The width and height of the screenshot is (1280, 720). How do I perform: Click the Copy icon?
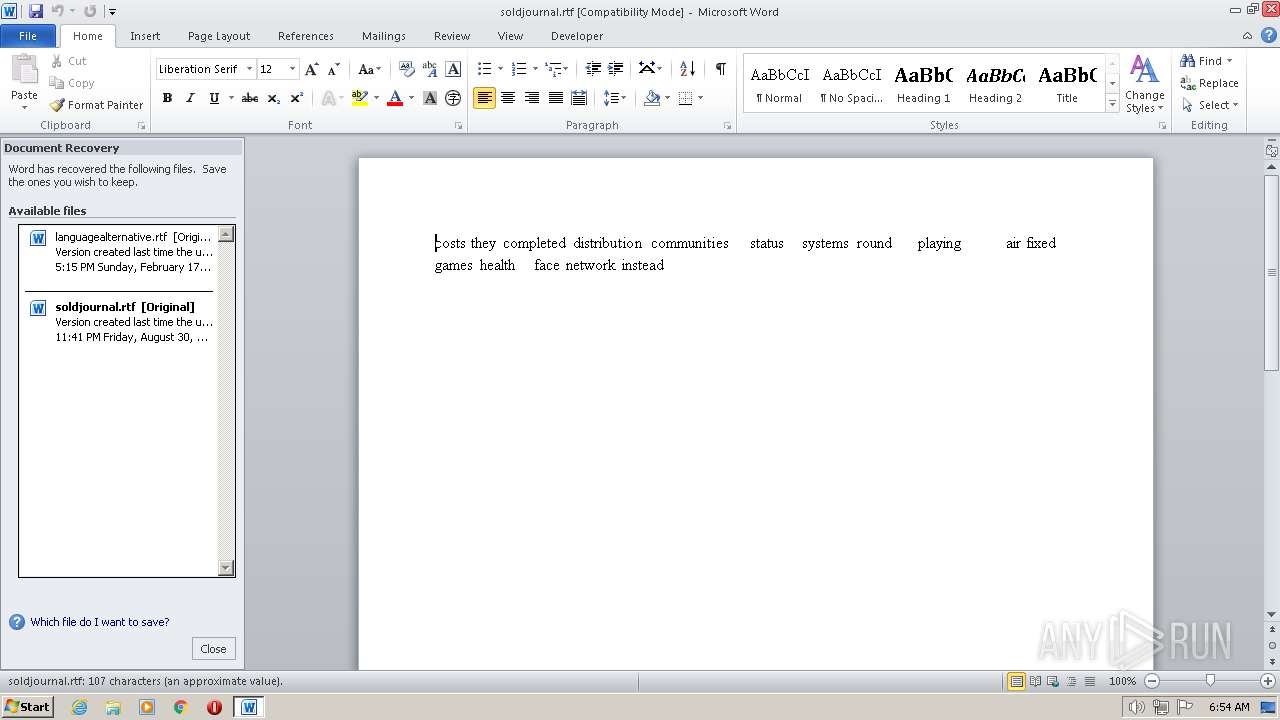point(72,83)
